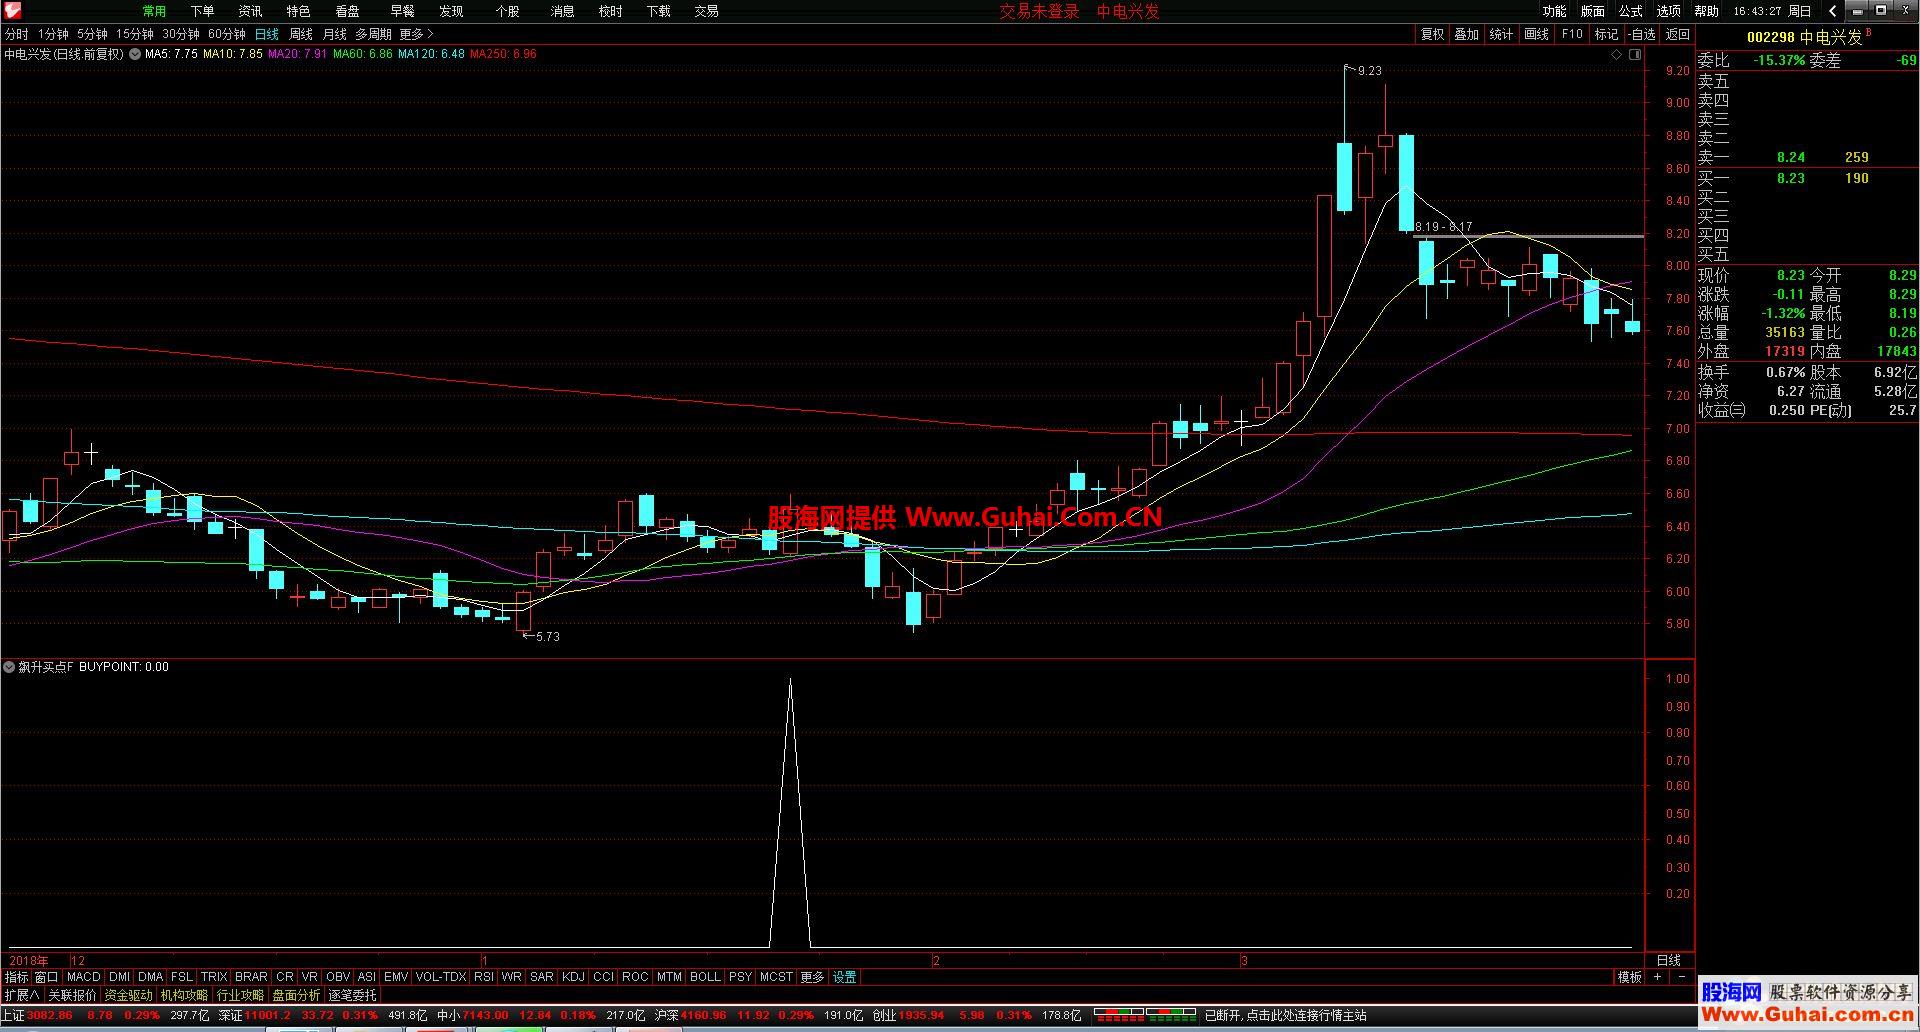The image size is (1920, 1032).
Task: Expand the 更多 periods list
Action: 416,34
